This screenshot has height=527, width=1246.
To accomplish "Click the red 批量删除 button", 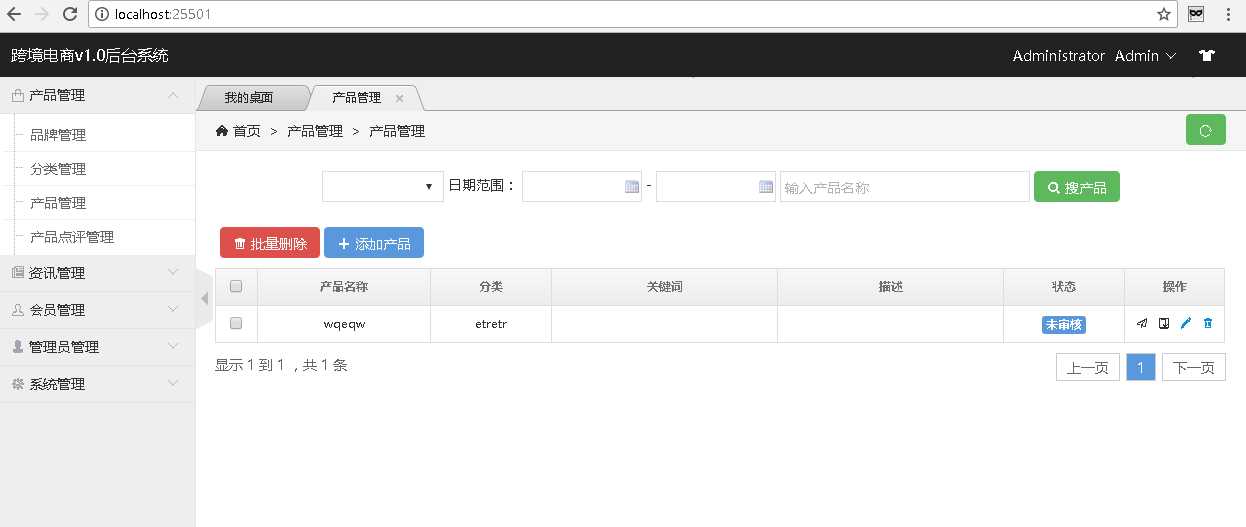I will click(270, 243).
